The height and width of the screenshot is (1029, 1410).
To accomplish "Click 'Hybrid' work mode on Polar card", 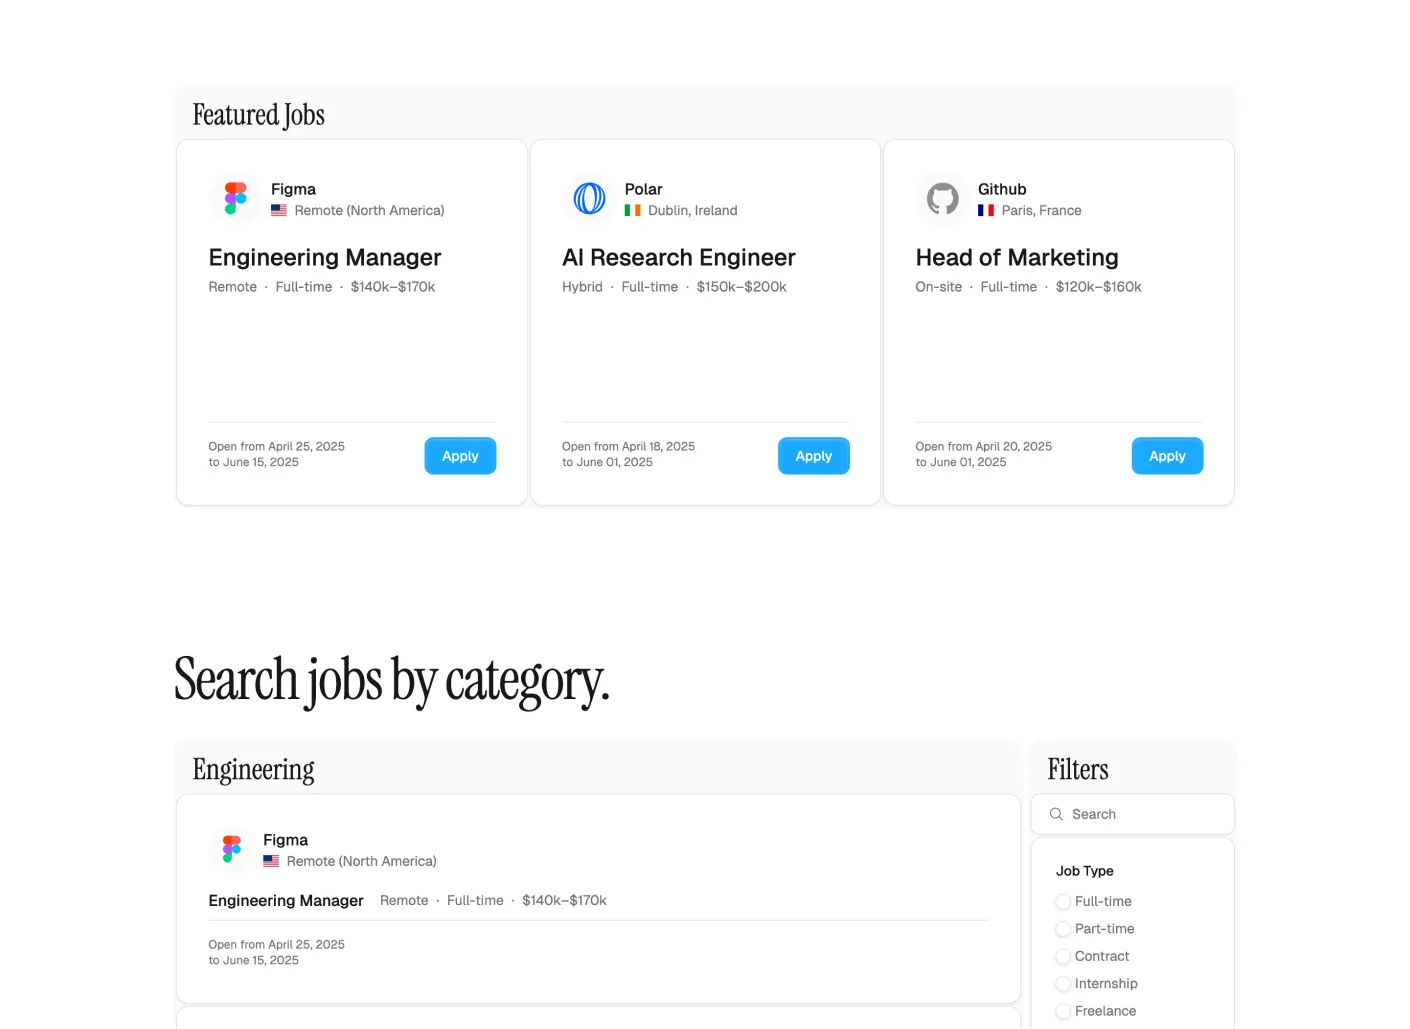I will (582, 287).
